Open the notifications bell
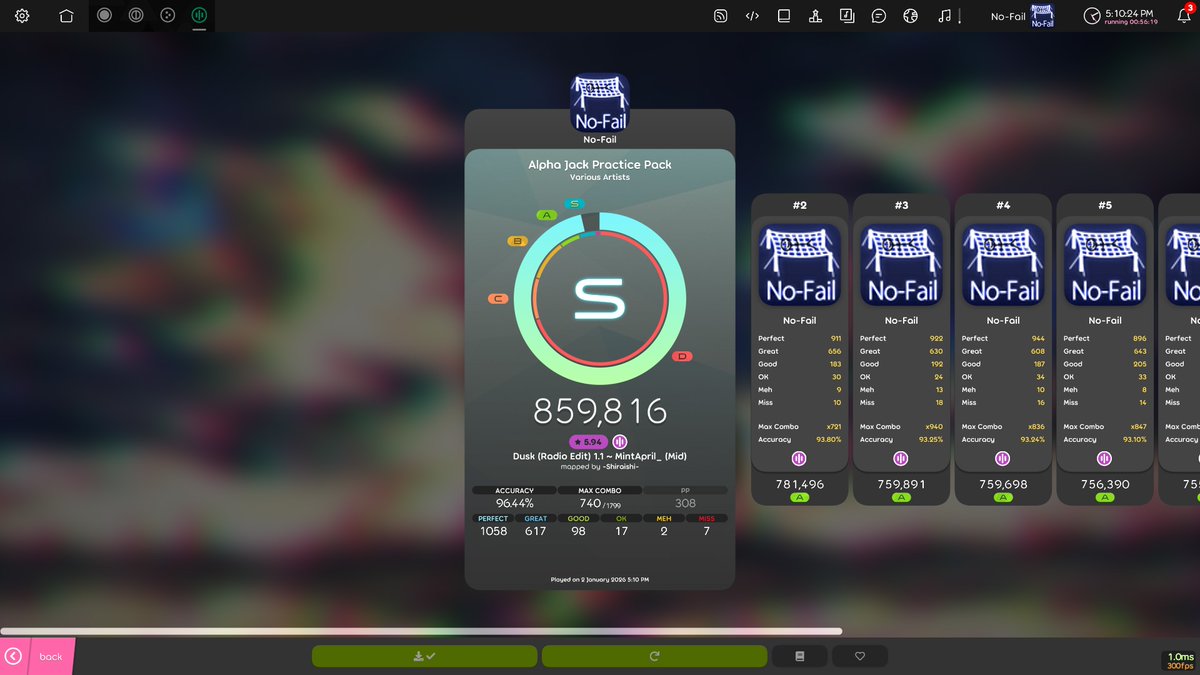This screenshot has width=1200, height=675. [1184, 16]
